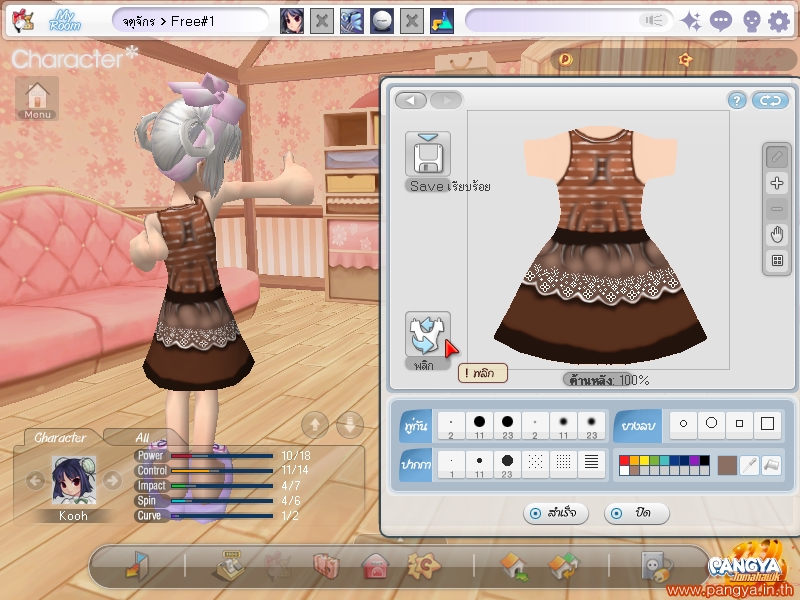Select hard brush size 11
Viewport: 800px width, 600px height.
pos(479,426)
